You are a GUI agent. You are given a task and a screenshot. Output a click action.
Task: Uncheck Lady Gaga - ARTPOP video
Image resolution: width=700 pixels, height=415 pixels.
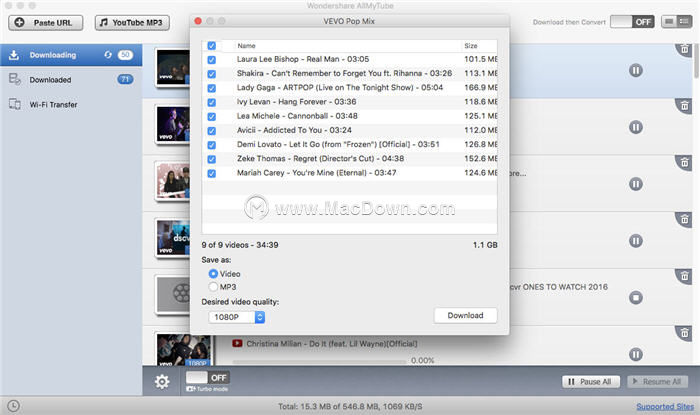(212, 88)
